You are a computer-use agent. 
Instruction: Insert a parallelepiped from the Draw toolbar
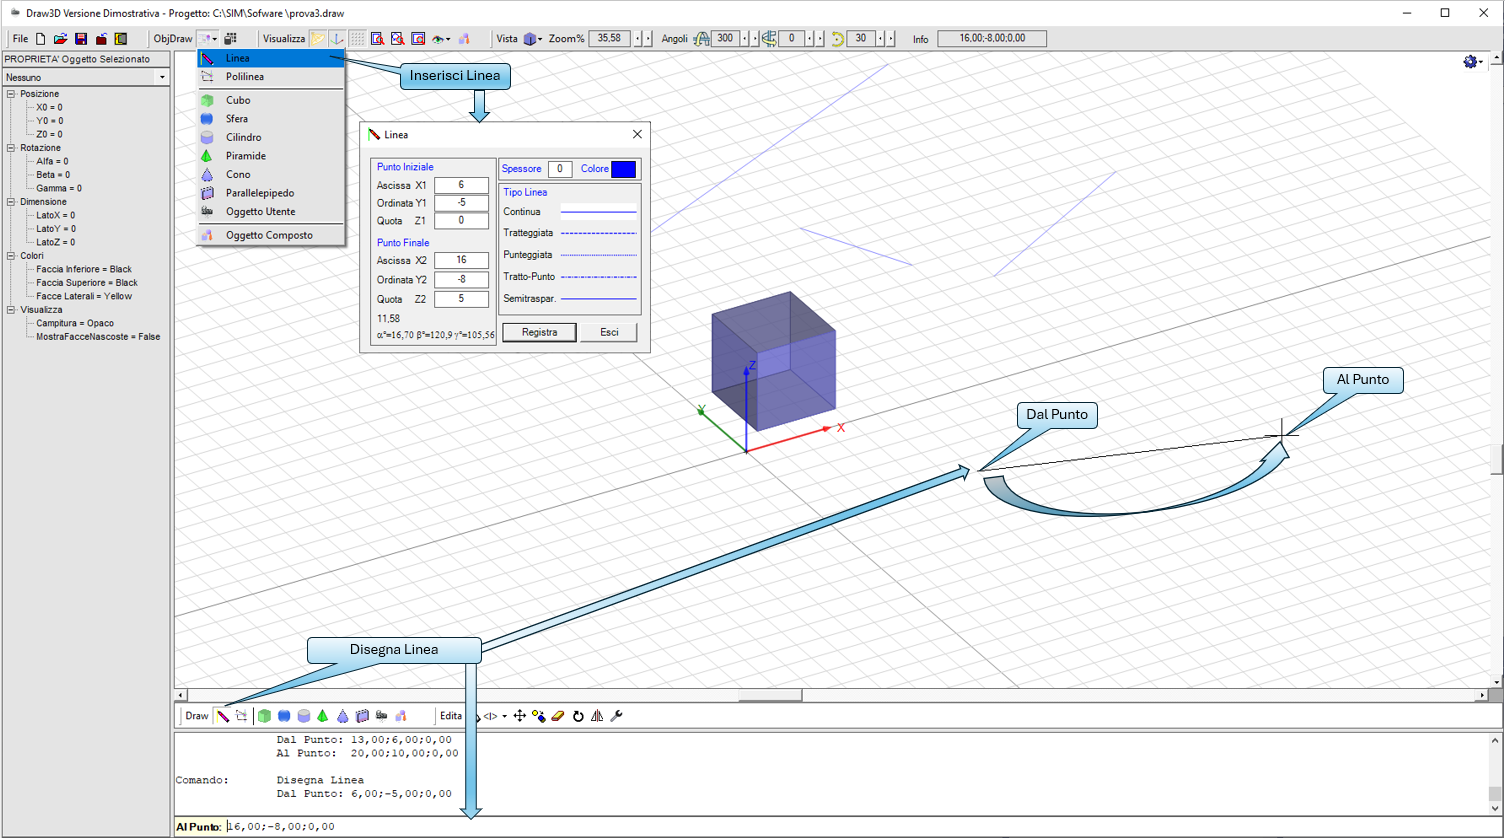(x=362, y=716)
